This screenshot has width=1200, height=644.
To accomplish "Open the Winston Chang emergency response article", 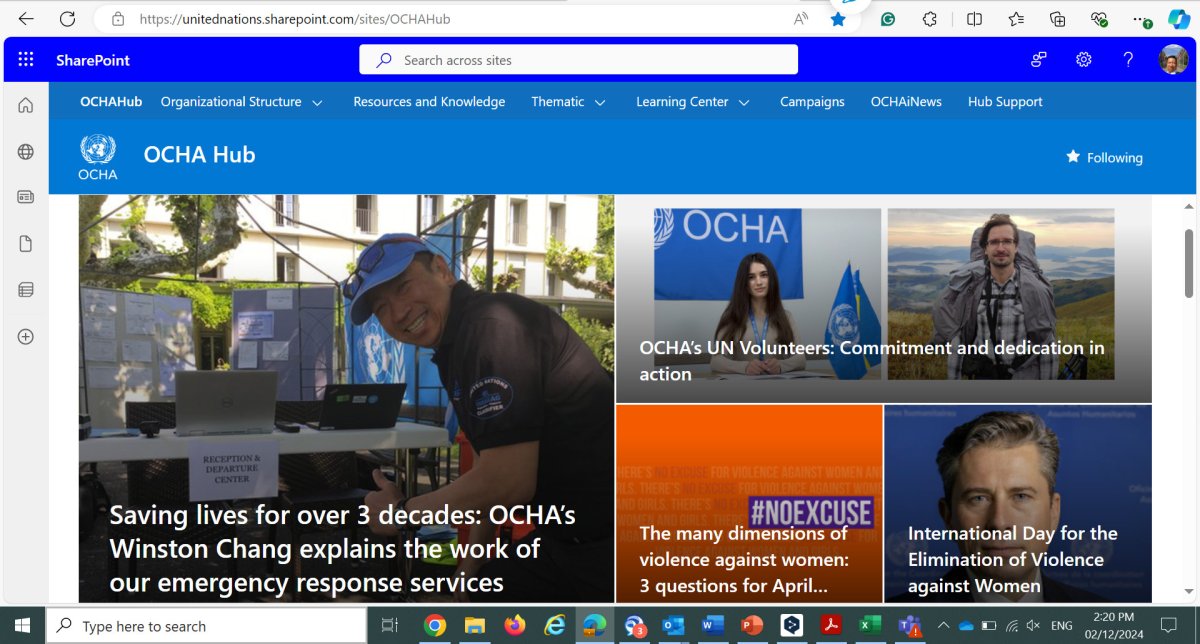I will [x=342, y=548].
